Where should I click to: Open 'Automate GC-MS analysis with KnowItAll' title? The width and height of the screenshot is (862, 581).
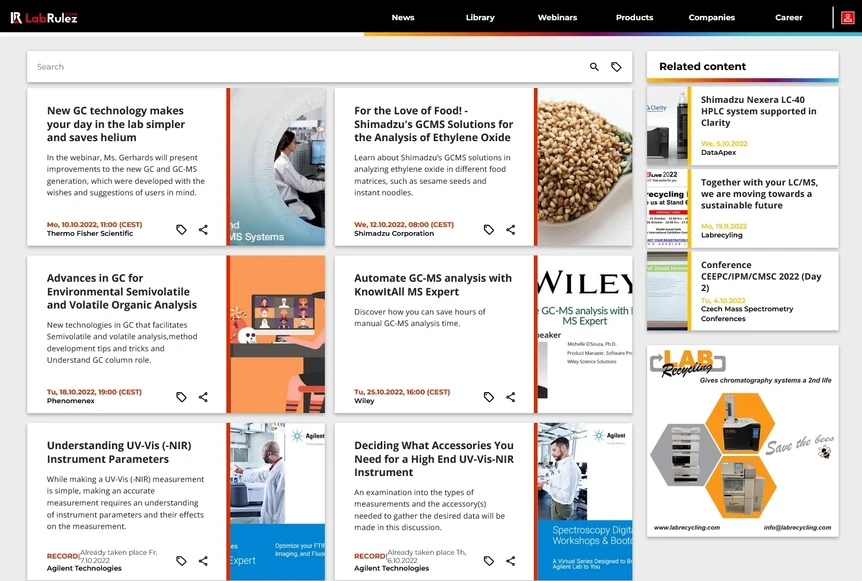(433, 285)
